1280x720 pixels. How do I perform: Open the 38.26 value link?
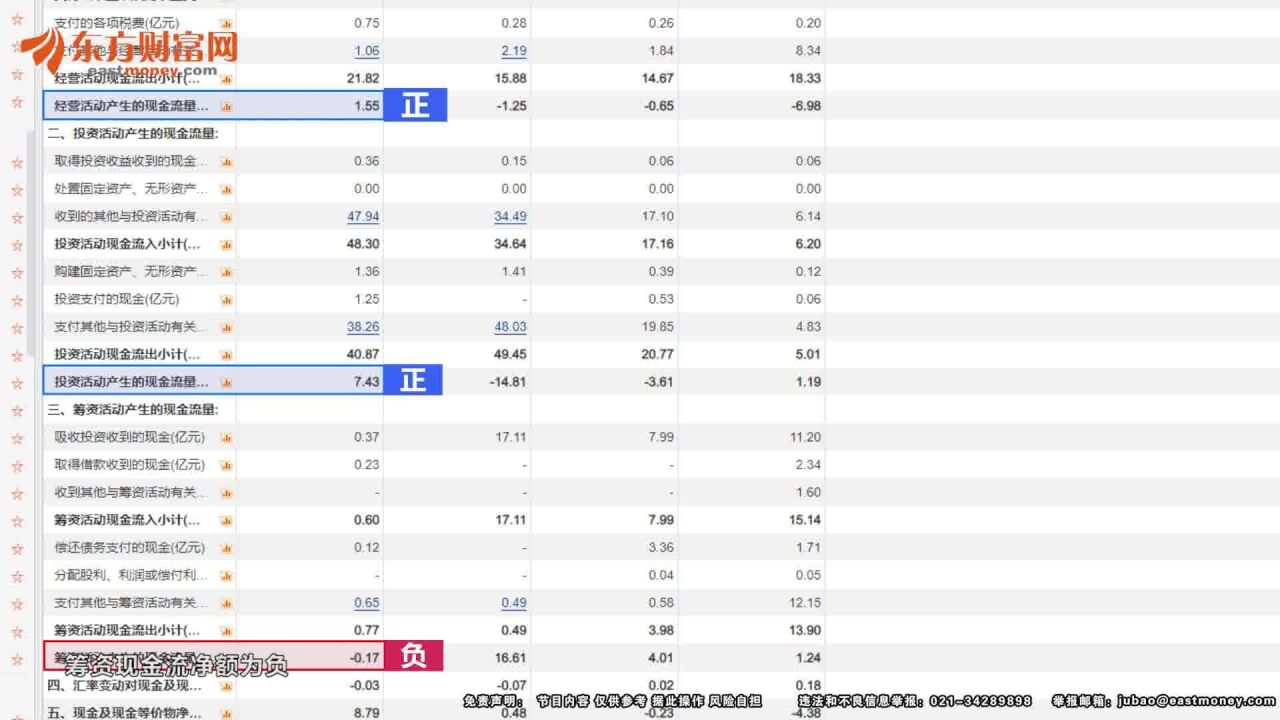pyautogui.click(x=363, y=327)
